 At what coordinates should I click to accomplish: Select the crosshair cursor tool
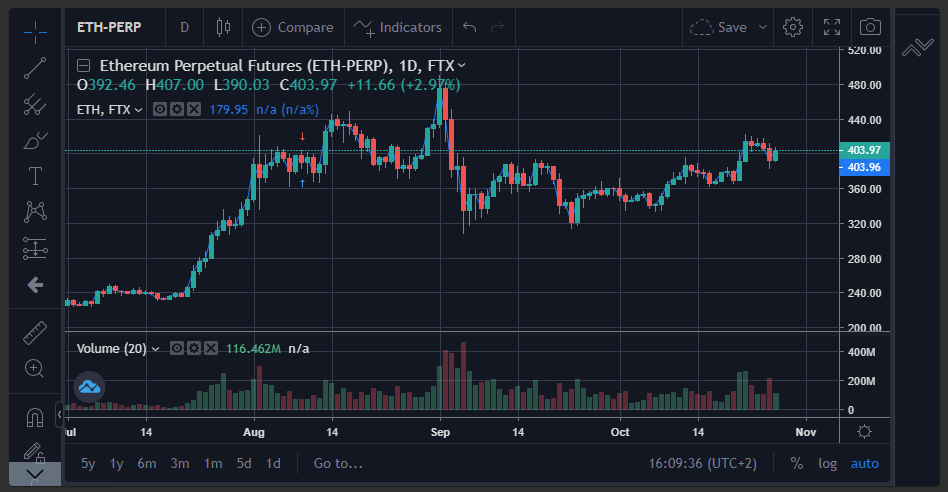click(x=35, y=32)
